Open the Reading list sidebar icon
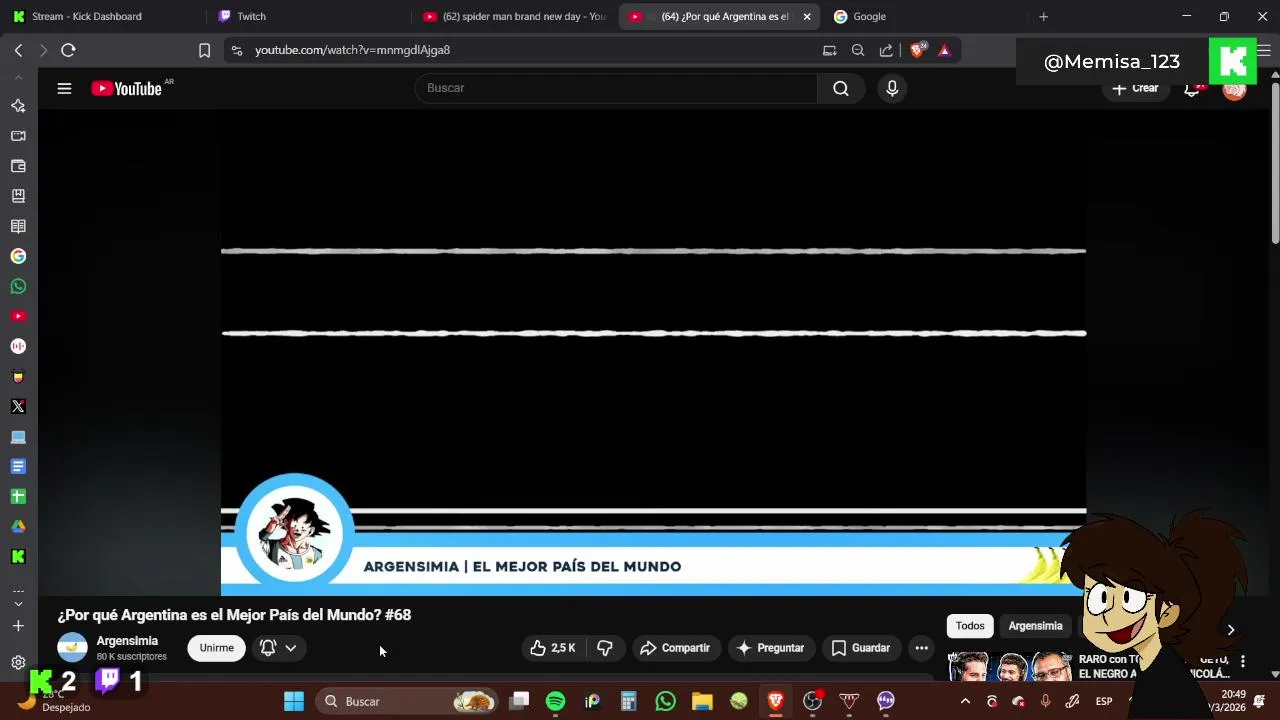Image resolution: width=1280 pixels, height=720 pixels. pos(18,226)
